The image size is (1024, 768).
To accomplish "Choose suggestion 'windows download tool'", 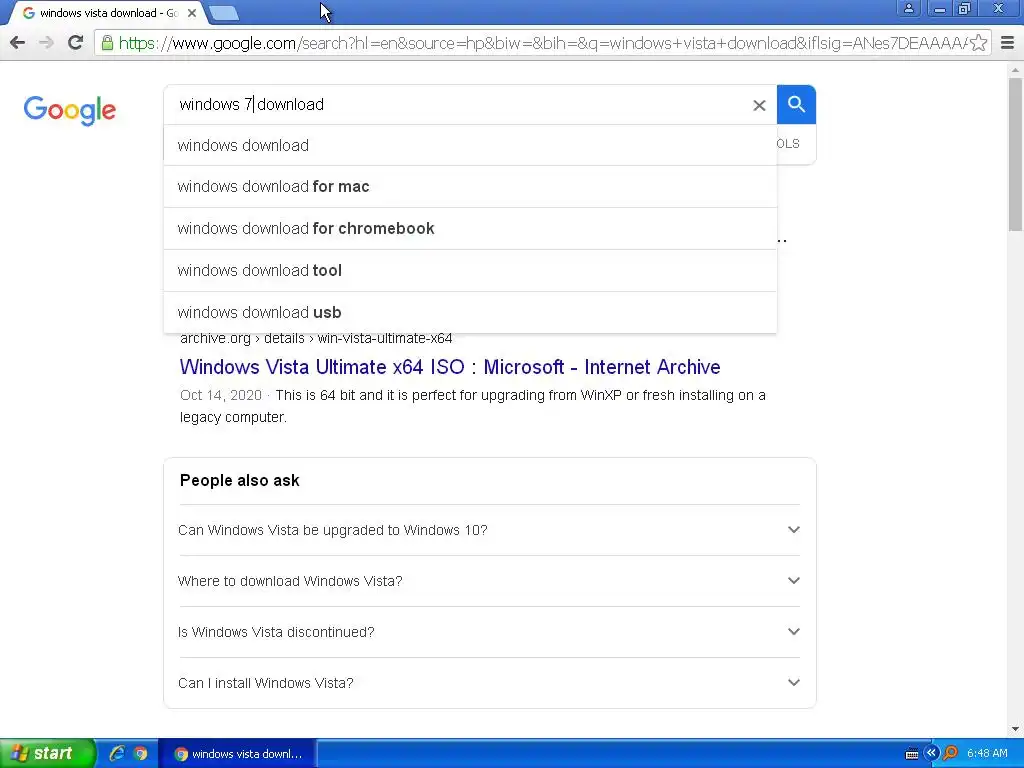I will point(470,270).
